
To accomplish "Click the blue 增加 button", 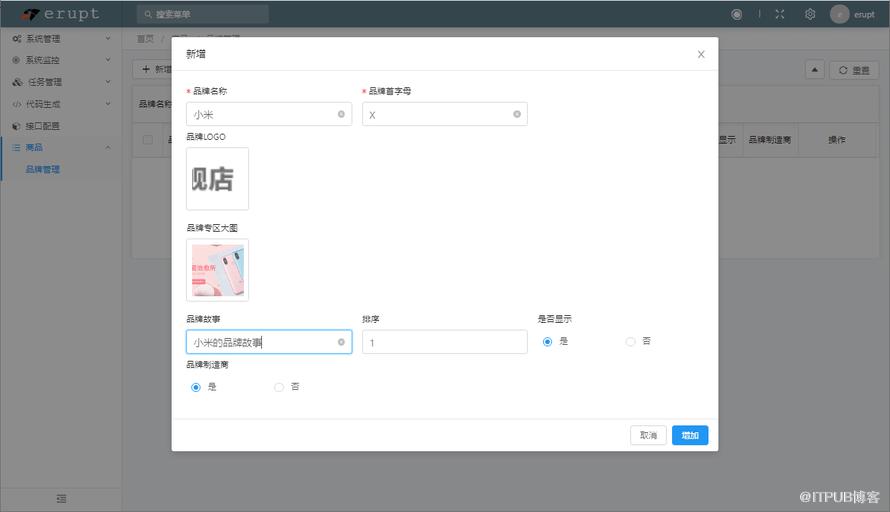I will (690, 435).
